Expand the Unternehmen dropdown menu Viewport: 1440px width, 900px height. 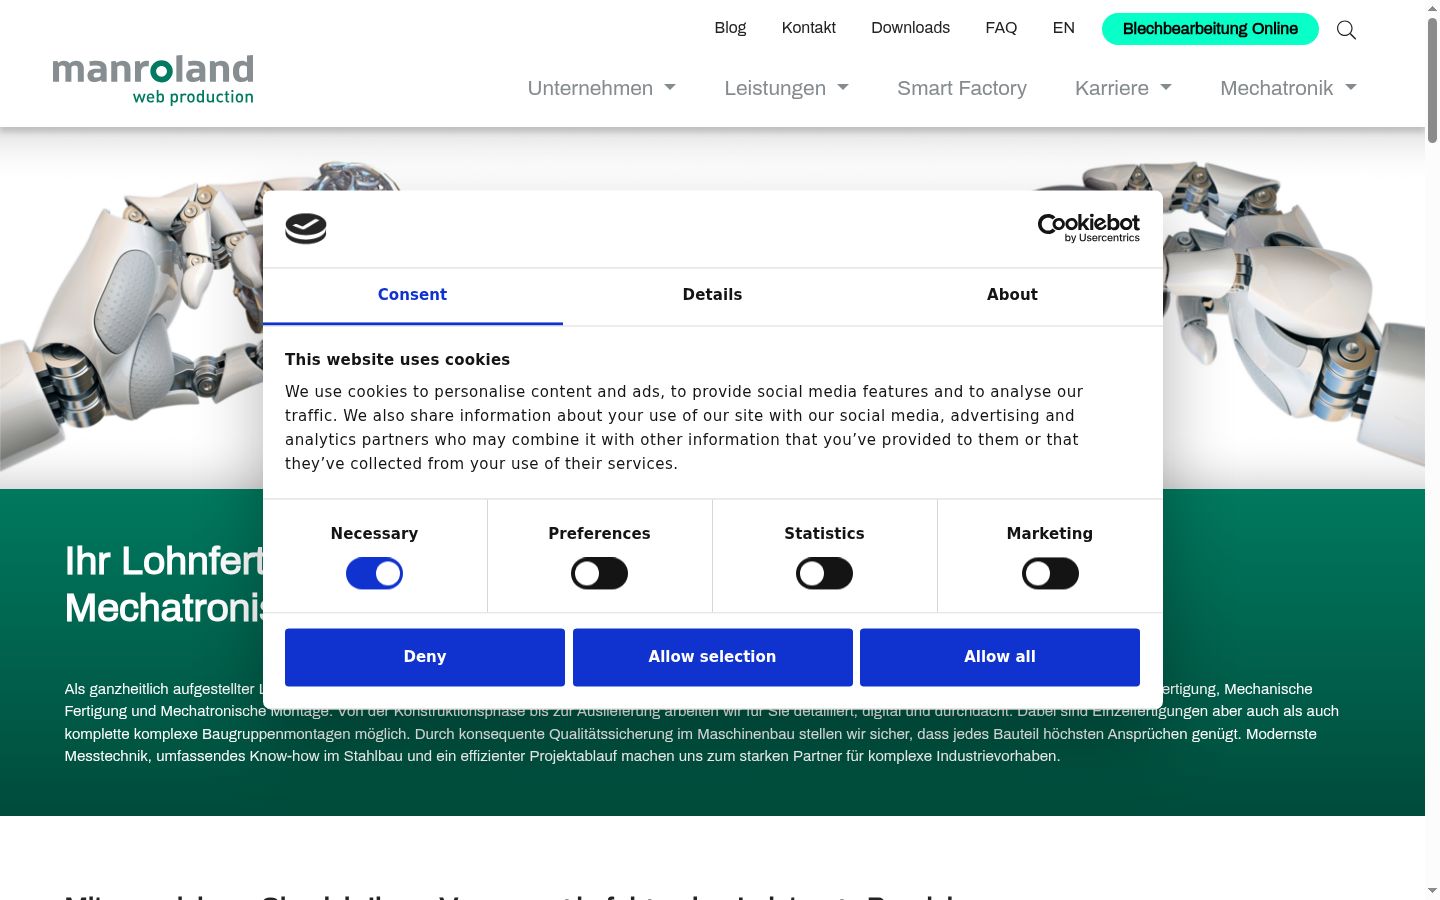click(x=602, y=88)
